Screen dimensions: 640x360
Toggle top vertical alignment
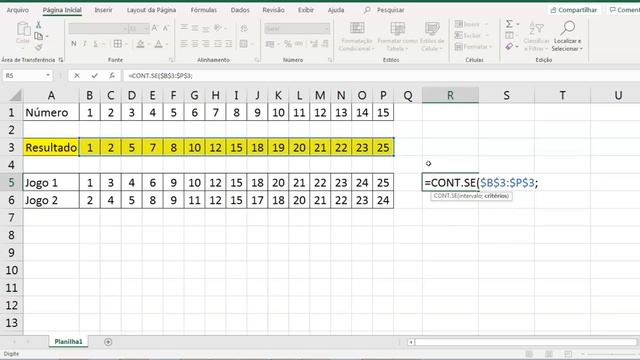pos(184,28)
